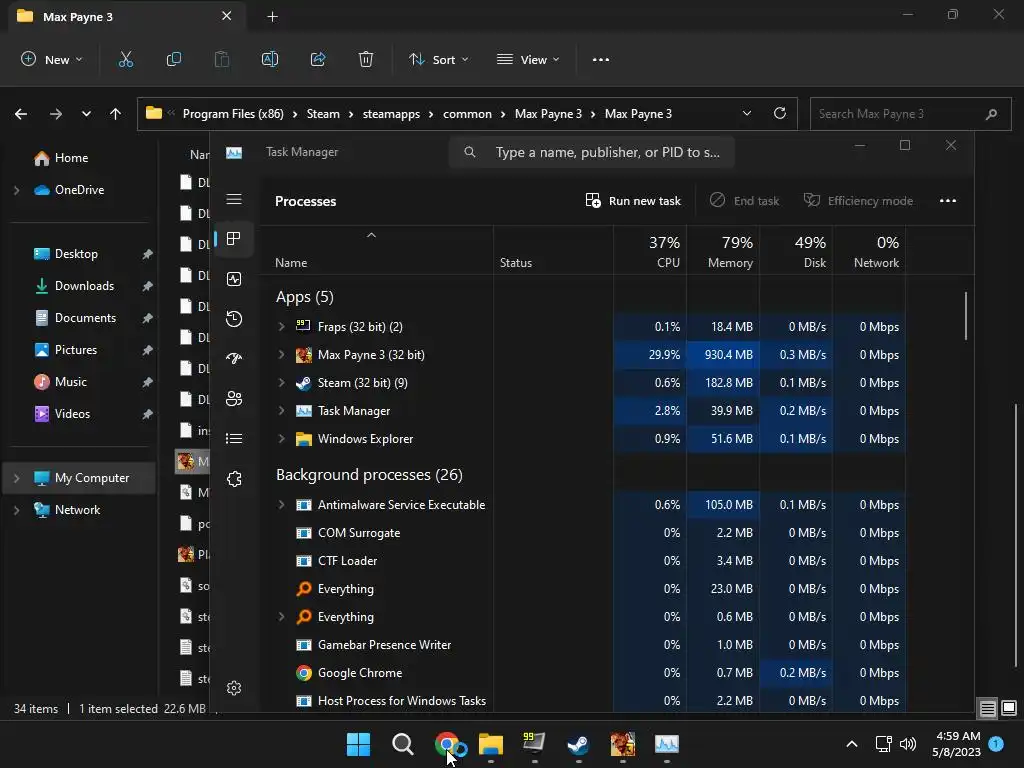
Task: Click the Search Max Payne 3 field
Action: [910, 114]
